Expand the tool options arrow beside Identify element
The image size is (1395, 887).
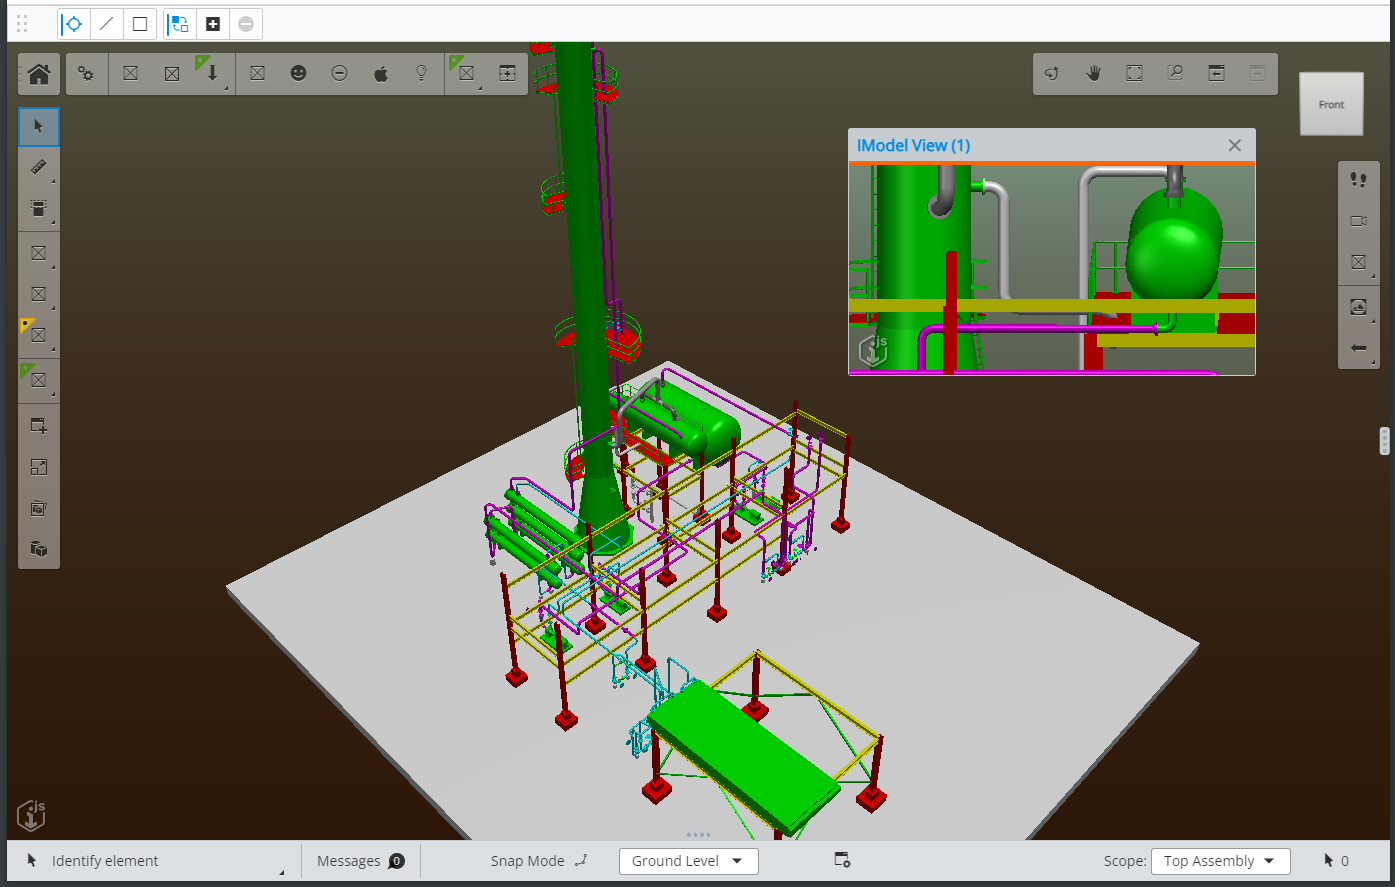(281, 872)
